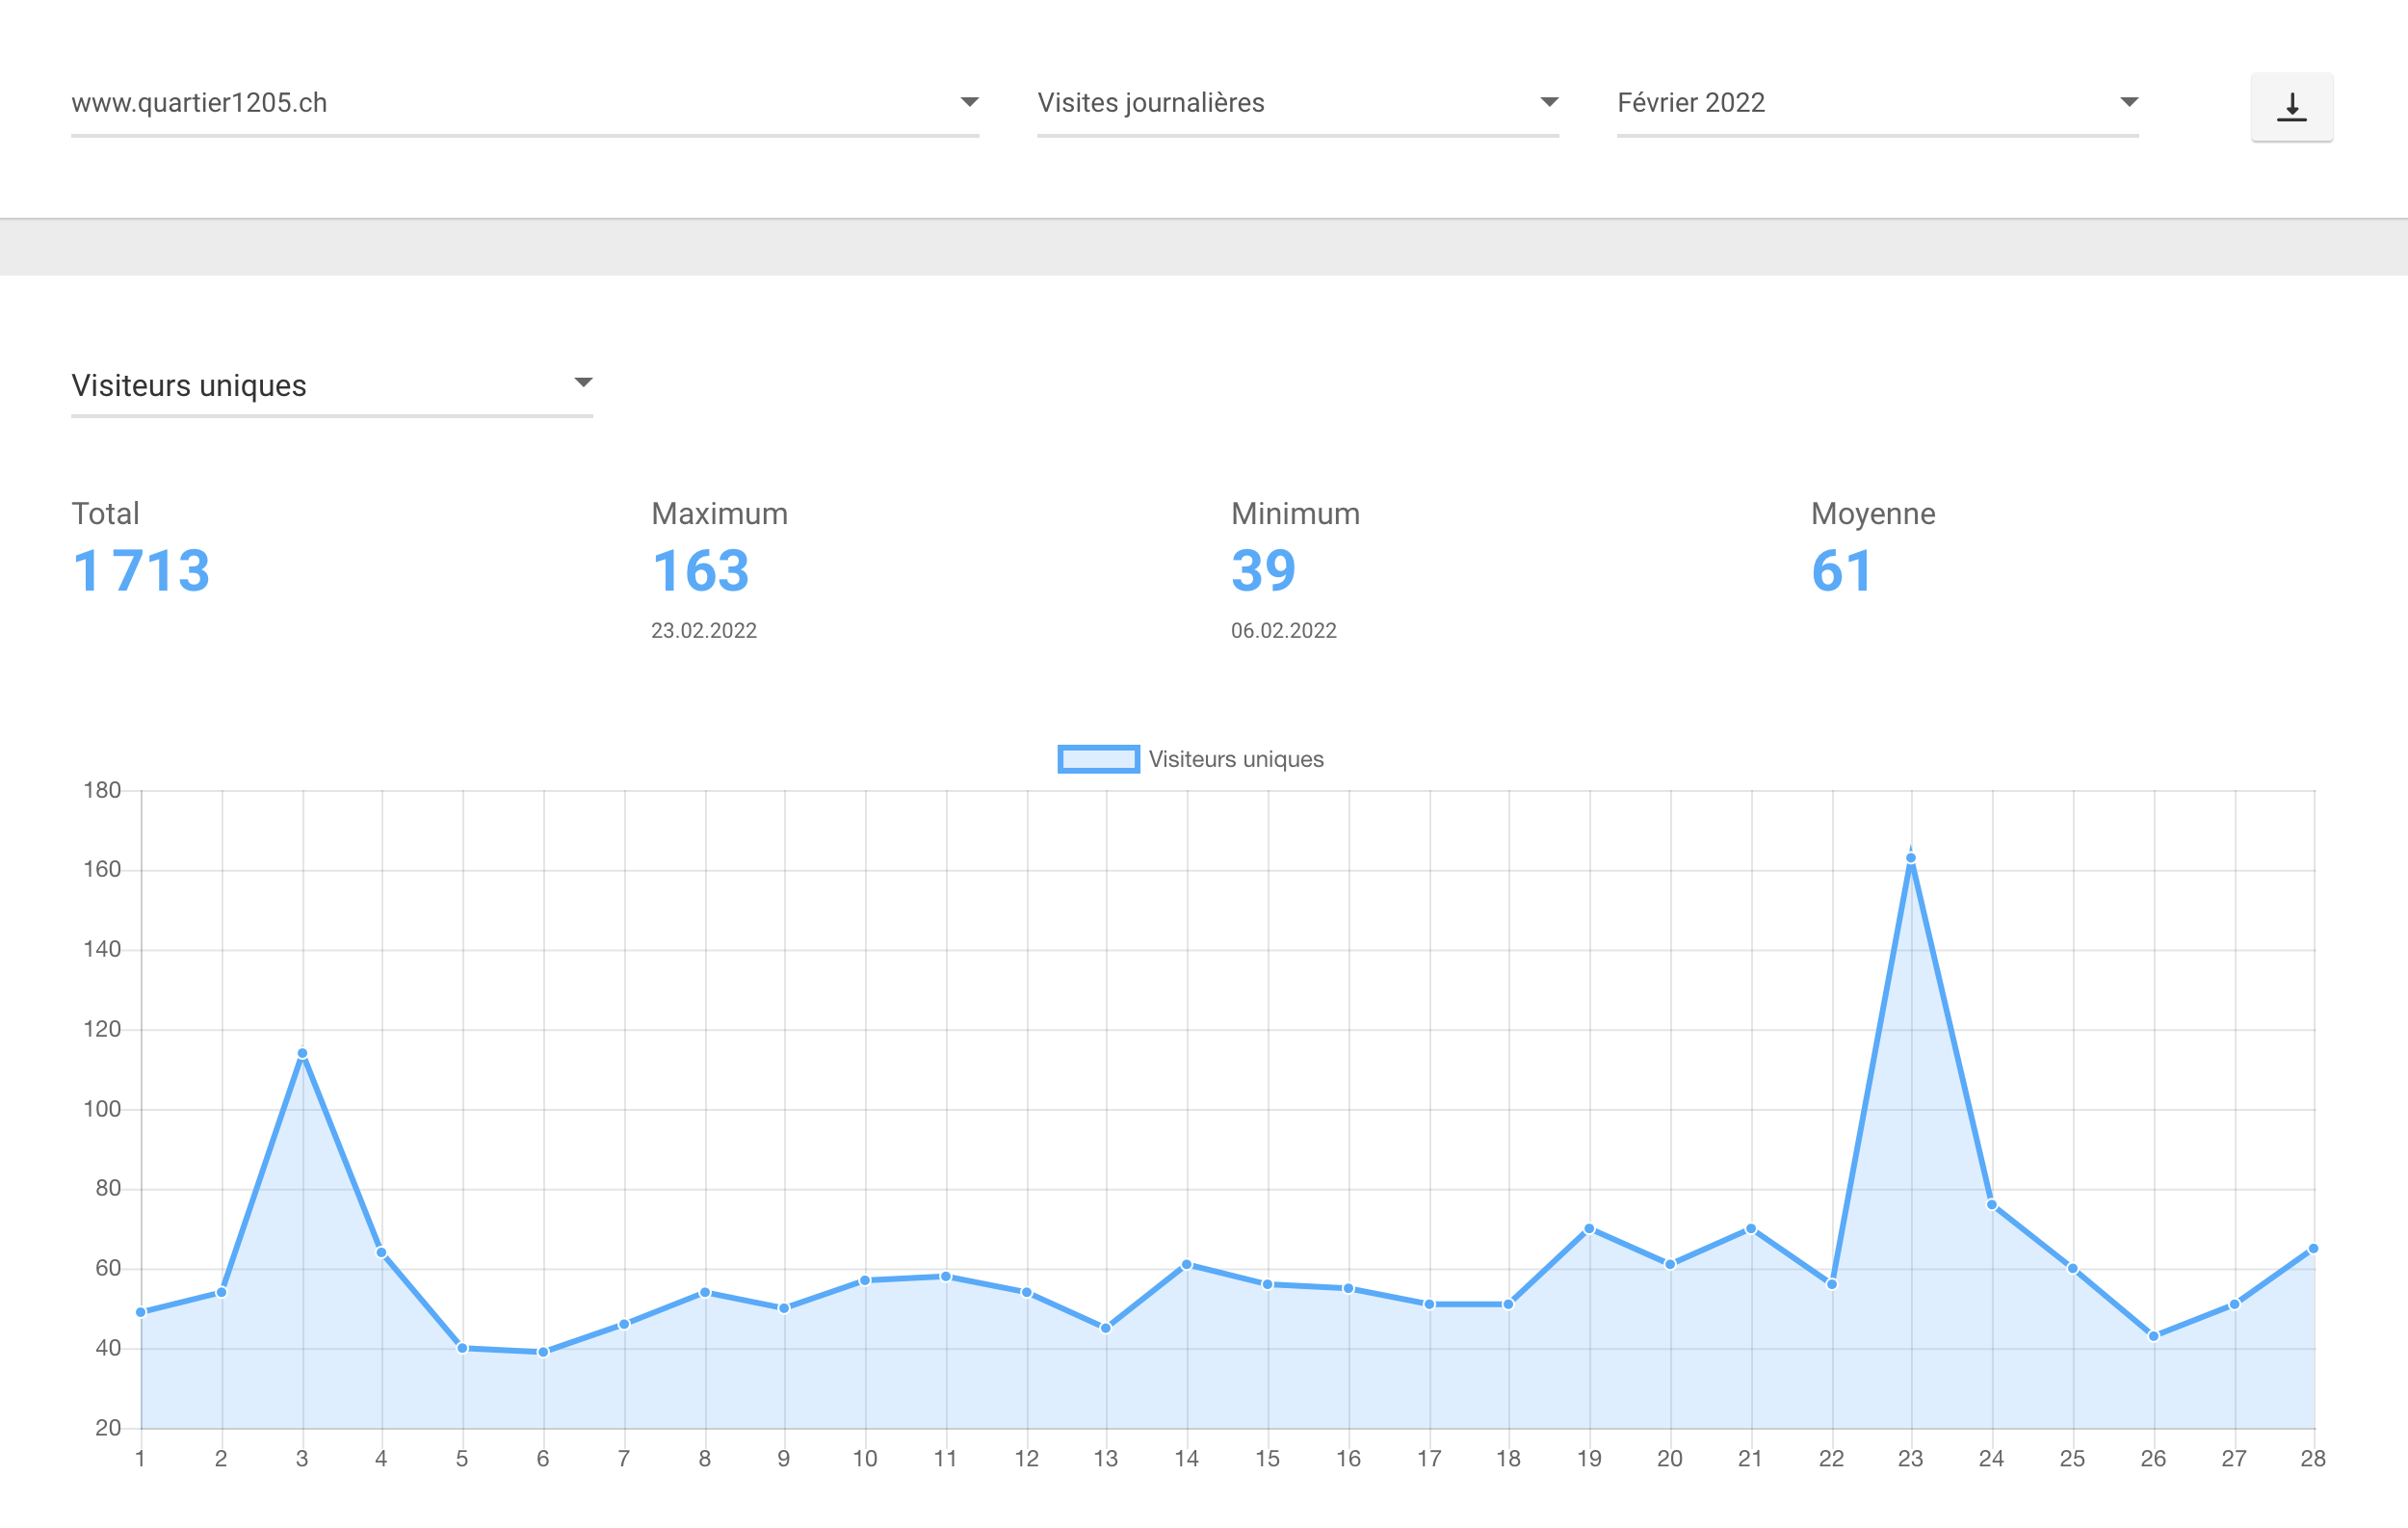Click the Total value 1713
This screenshot has height=1528, width=2408.
[141, 571]
